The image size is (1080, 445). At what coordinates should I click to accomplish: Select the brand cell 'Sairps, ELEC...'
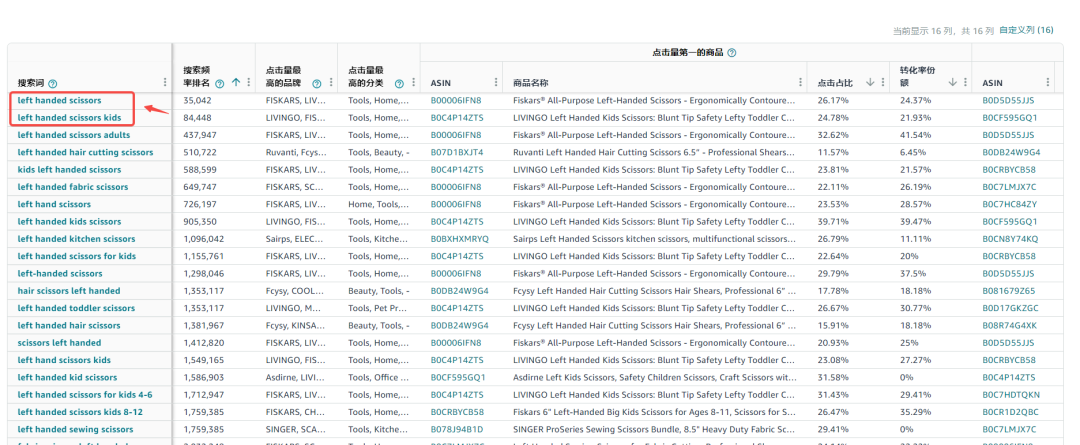295,239
